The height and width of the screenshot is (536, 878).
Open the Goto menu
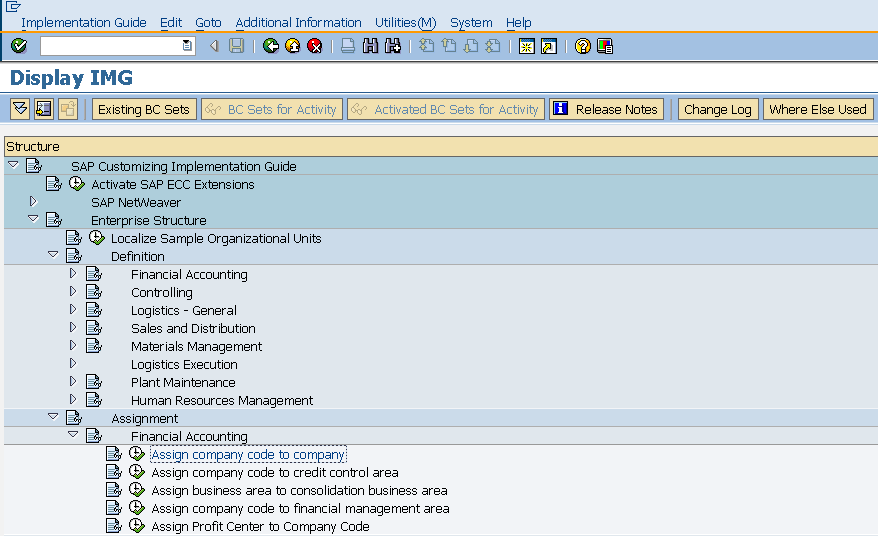point(208,22)
